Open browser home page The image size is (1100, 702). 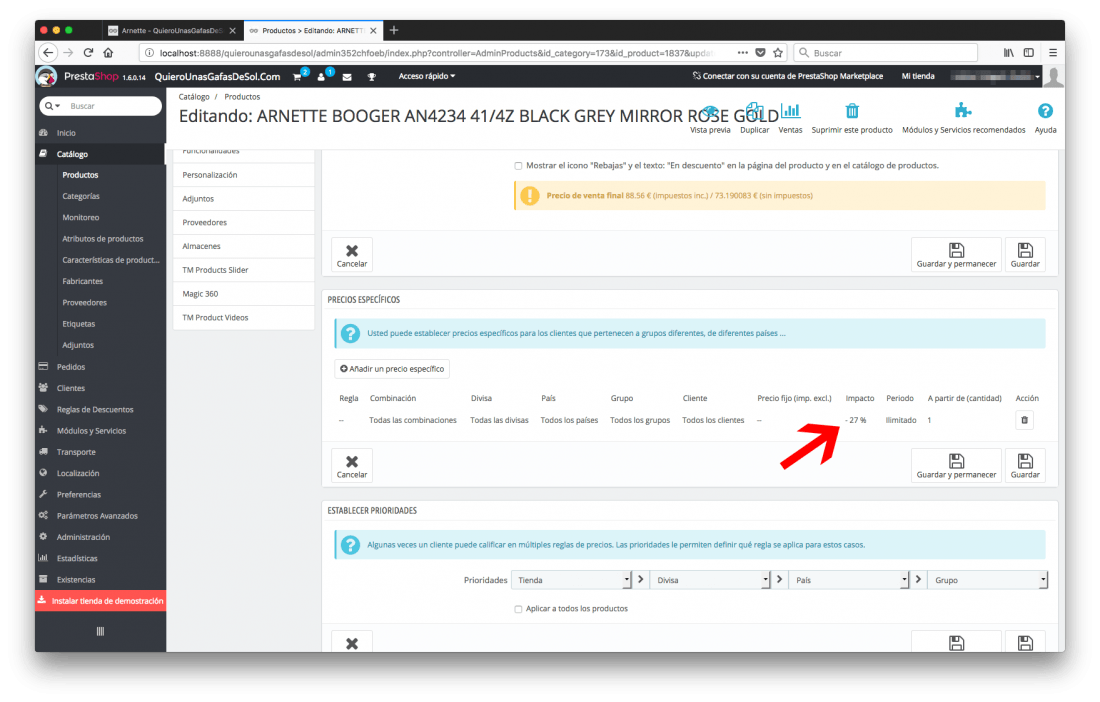tap(109, 53)
